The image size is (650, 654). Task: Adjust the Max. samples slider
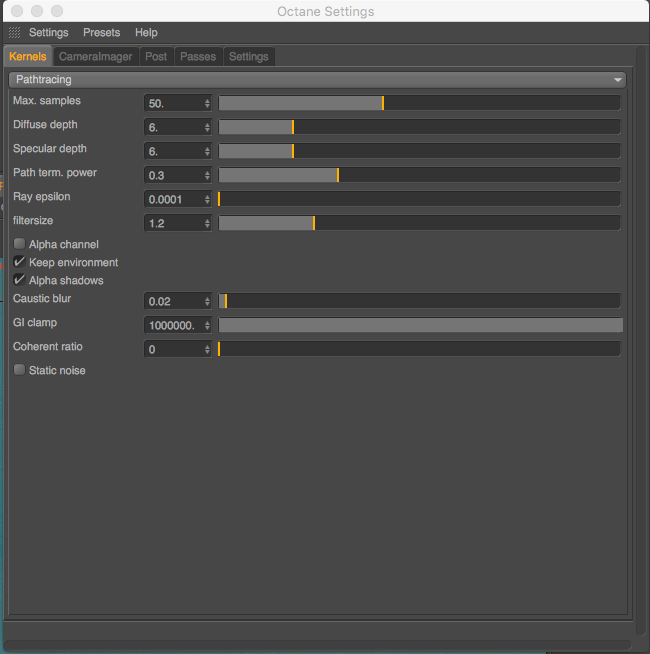point(419,103)
